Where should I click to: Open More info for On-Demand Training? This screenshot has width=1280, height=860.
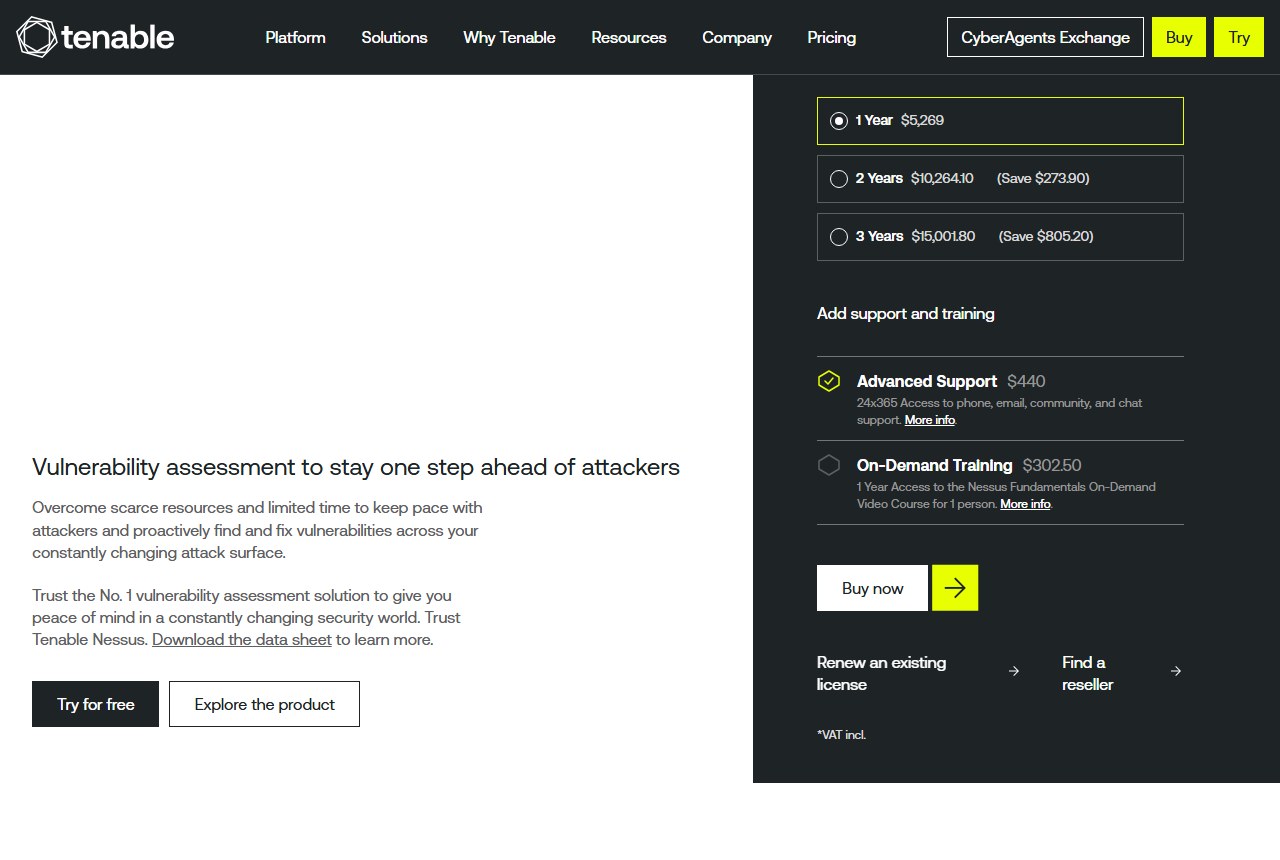(1025, 504)
